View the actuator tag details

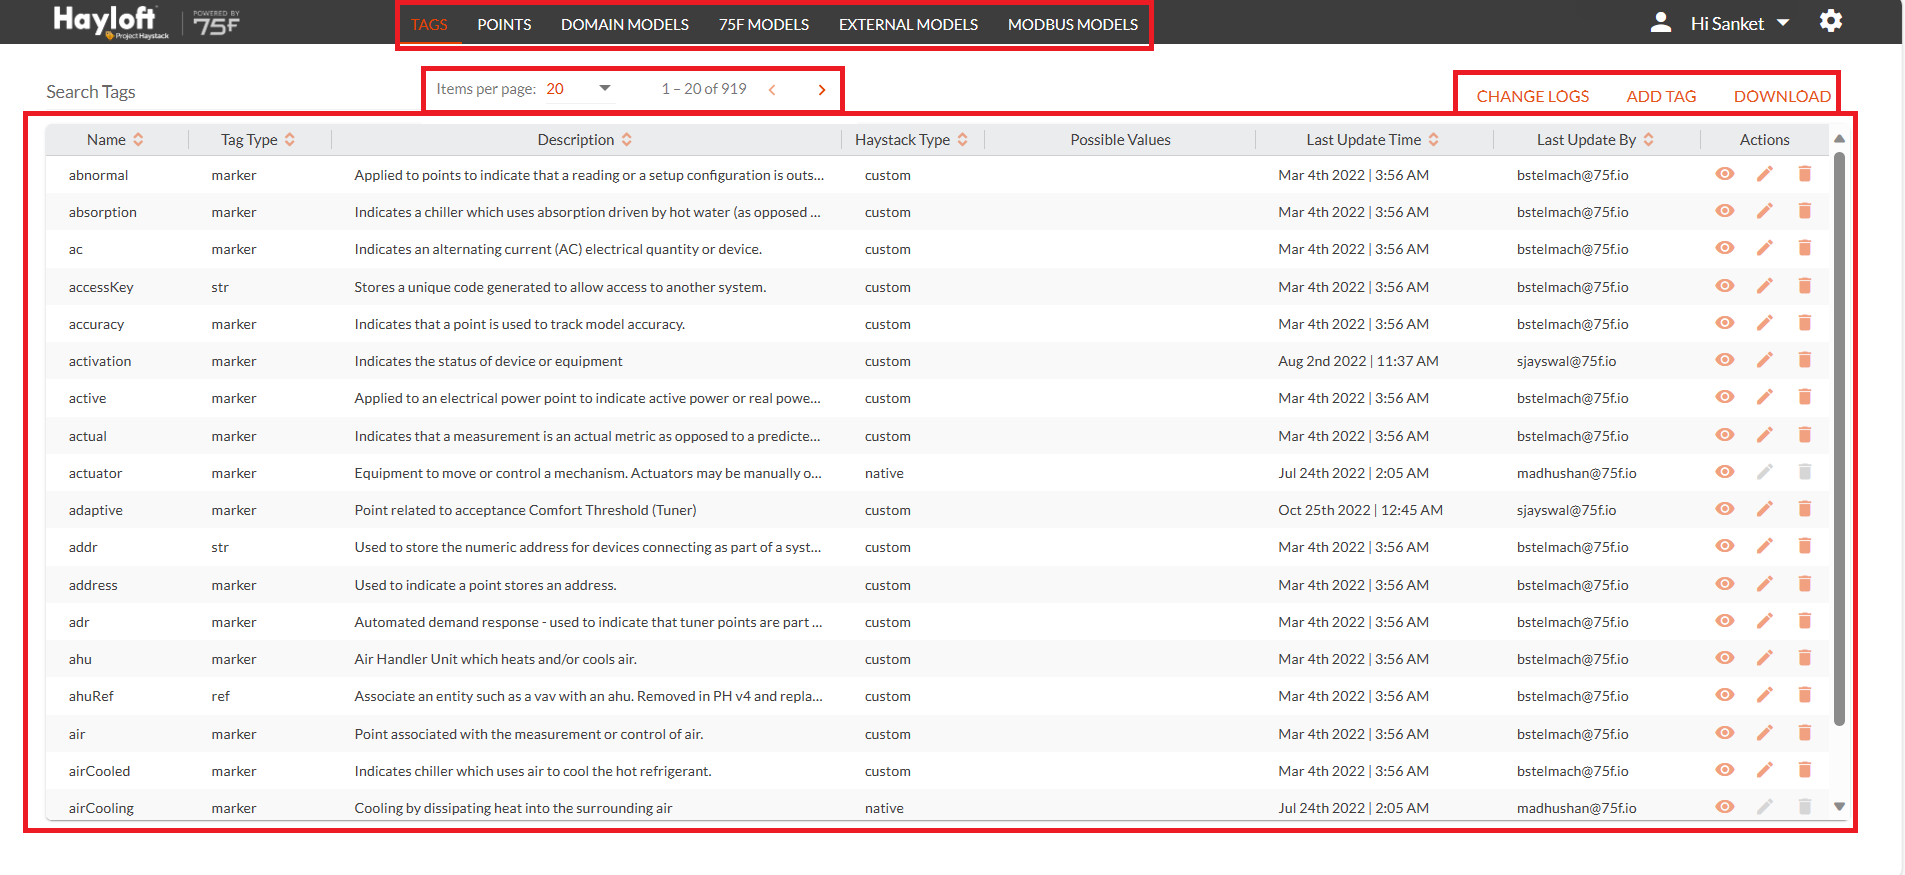point(1724,472)
